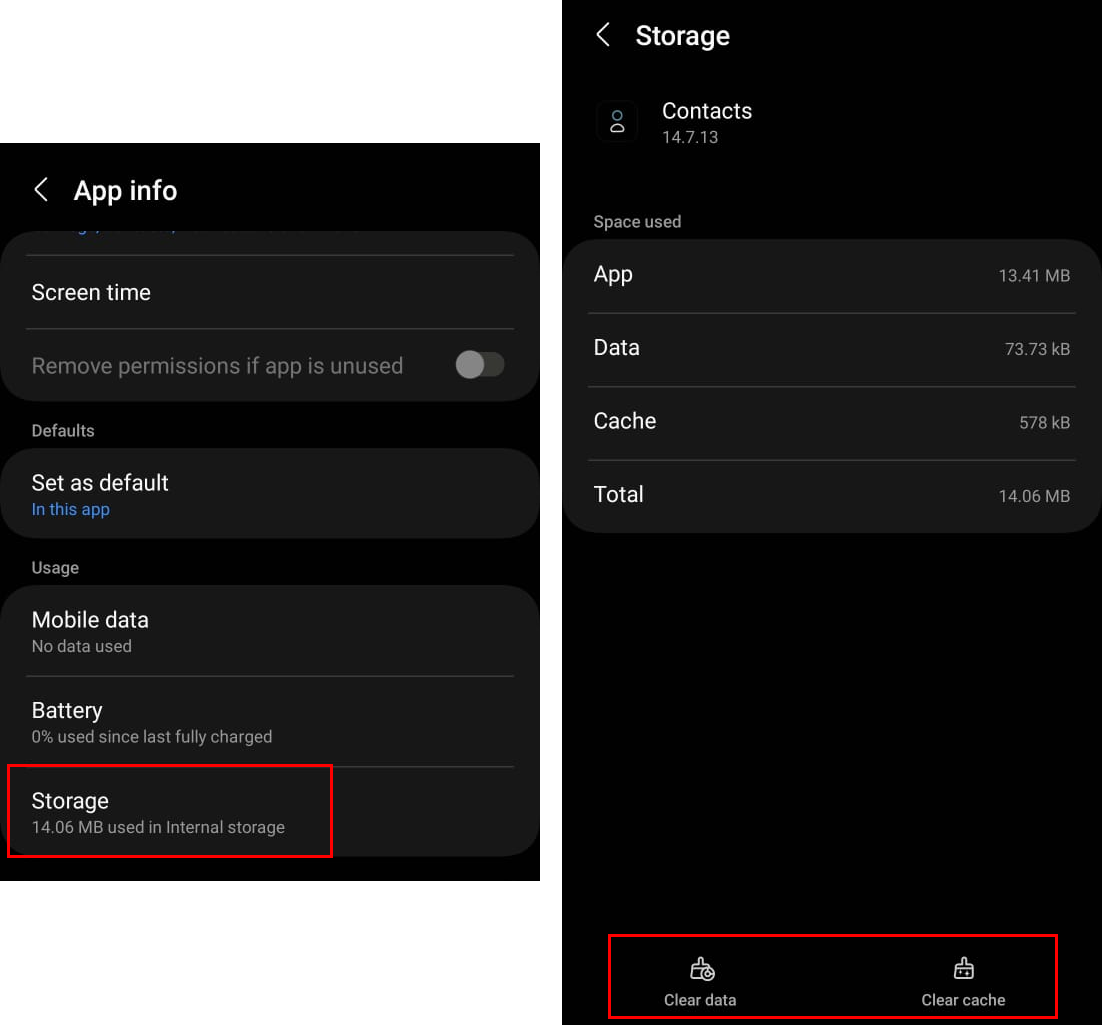The image size is (1104, 1025).
Task: Tap the Storage page title
Action: coord(682,36)
